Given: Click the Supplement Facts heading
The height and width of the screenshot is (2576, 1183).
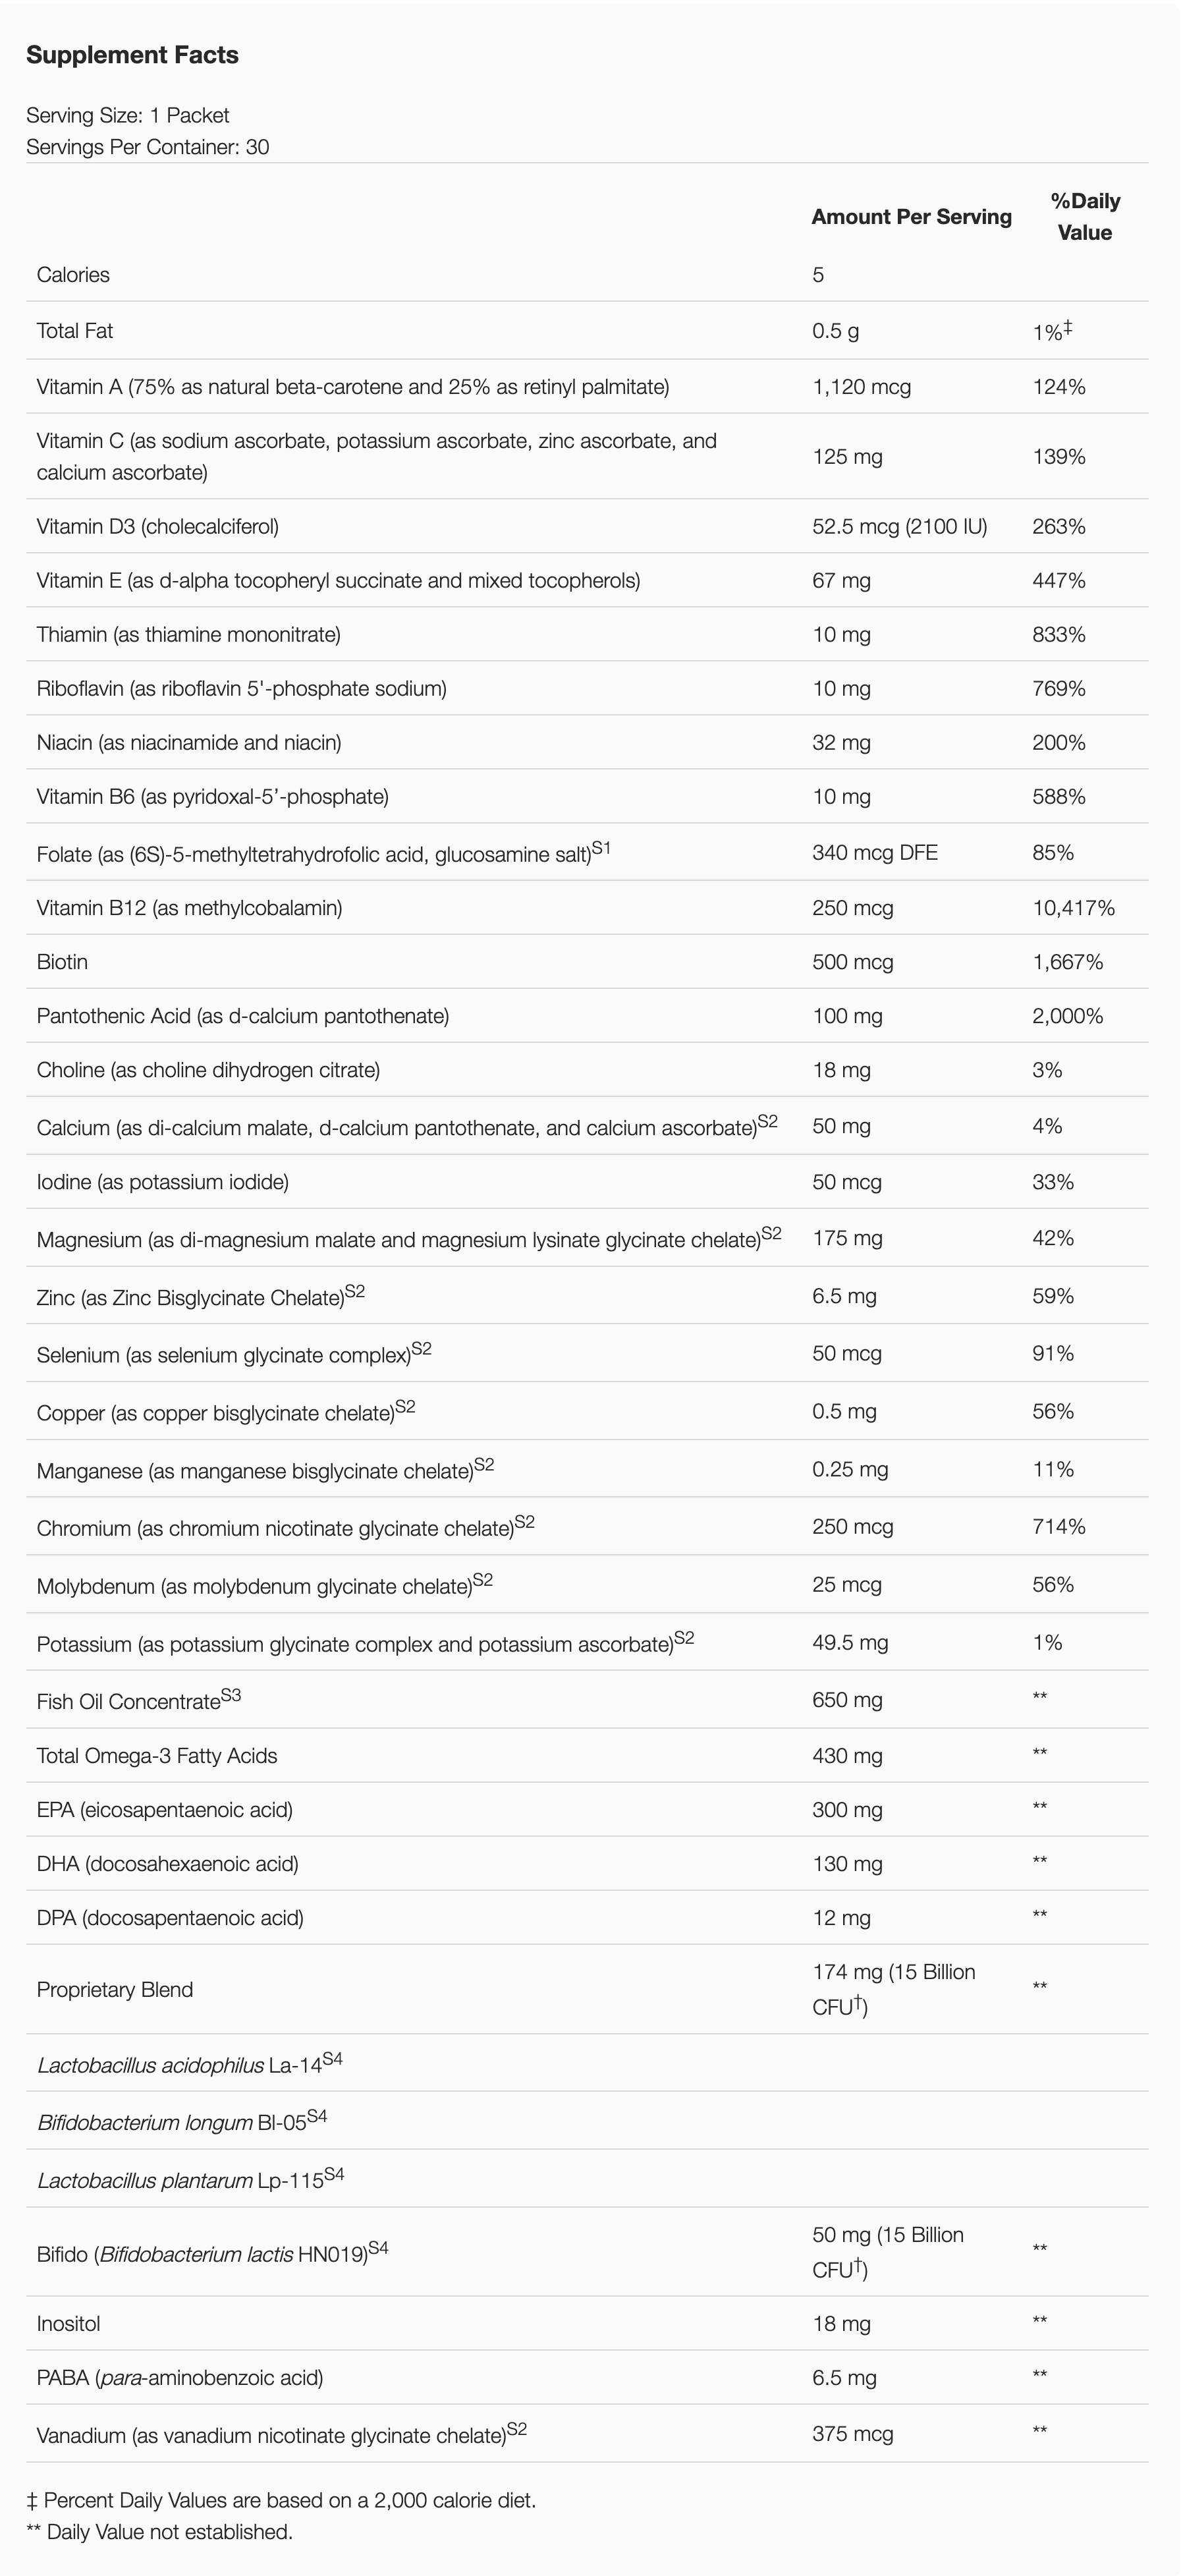Looking at the screenshot, I should pos(132,55).
